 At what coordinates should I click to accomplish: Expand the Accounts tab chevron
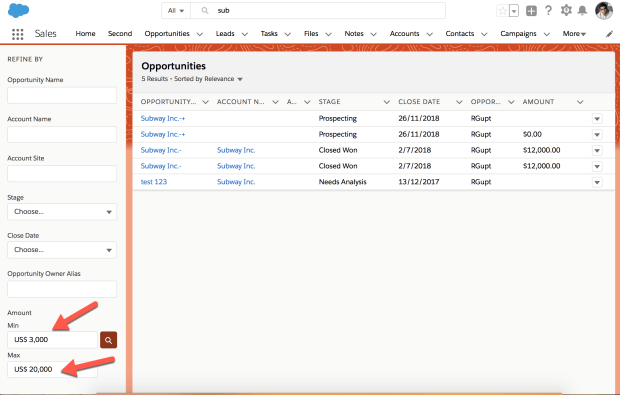pos(430,34)
